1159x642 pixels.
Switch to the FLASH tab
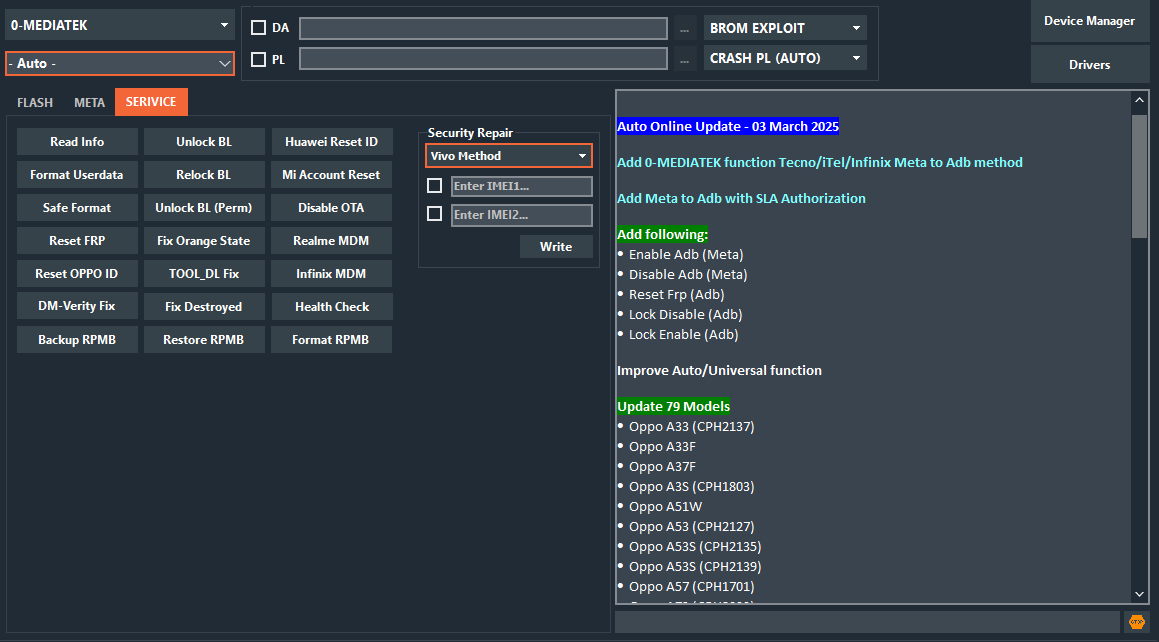[35, 103]
